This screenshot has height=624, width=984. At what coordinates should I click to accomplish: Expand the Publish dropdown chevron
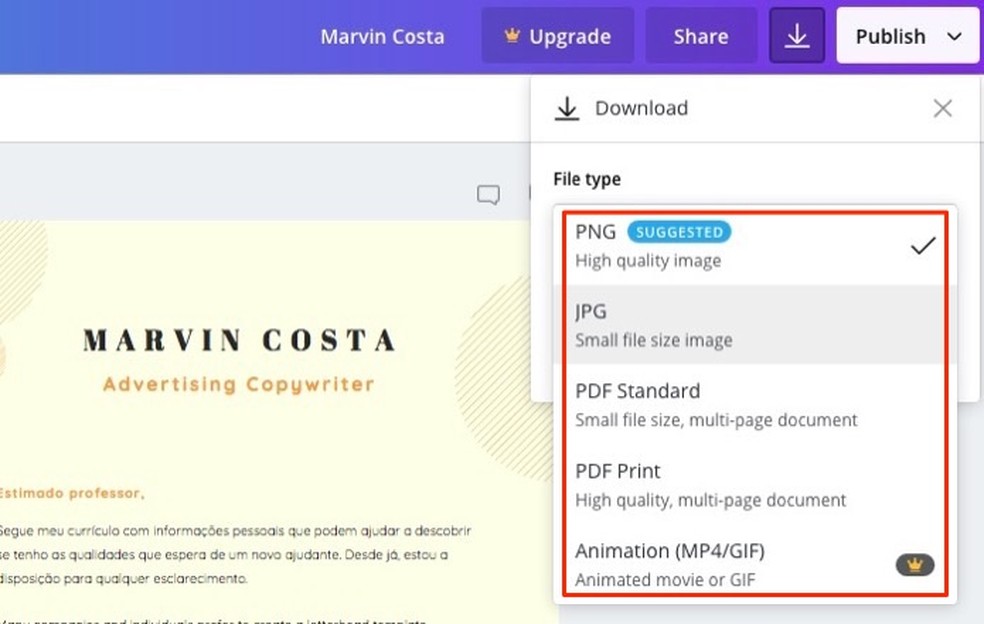[955, 35]
